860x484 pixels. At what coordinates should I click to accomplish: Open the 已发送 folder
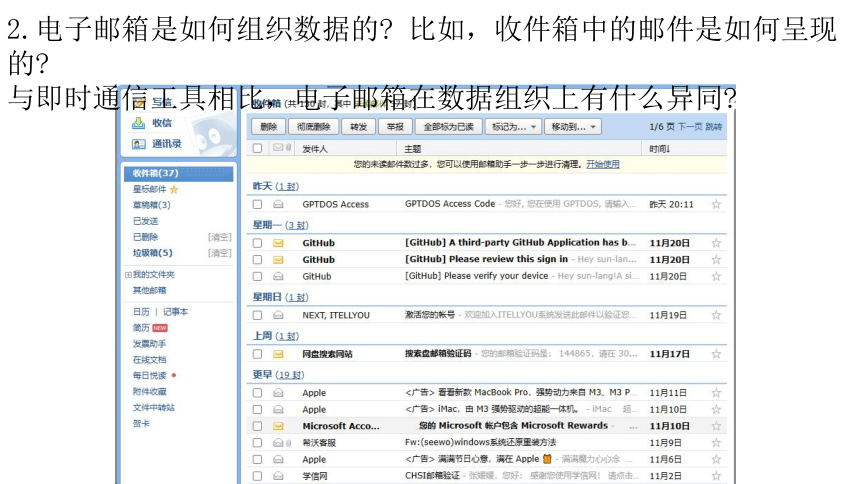click(x=145, y=221)
